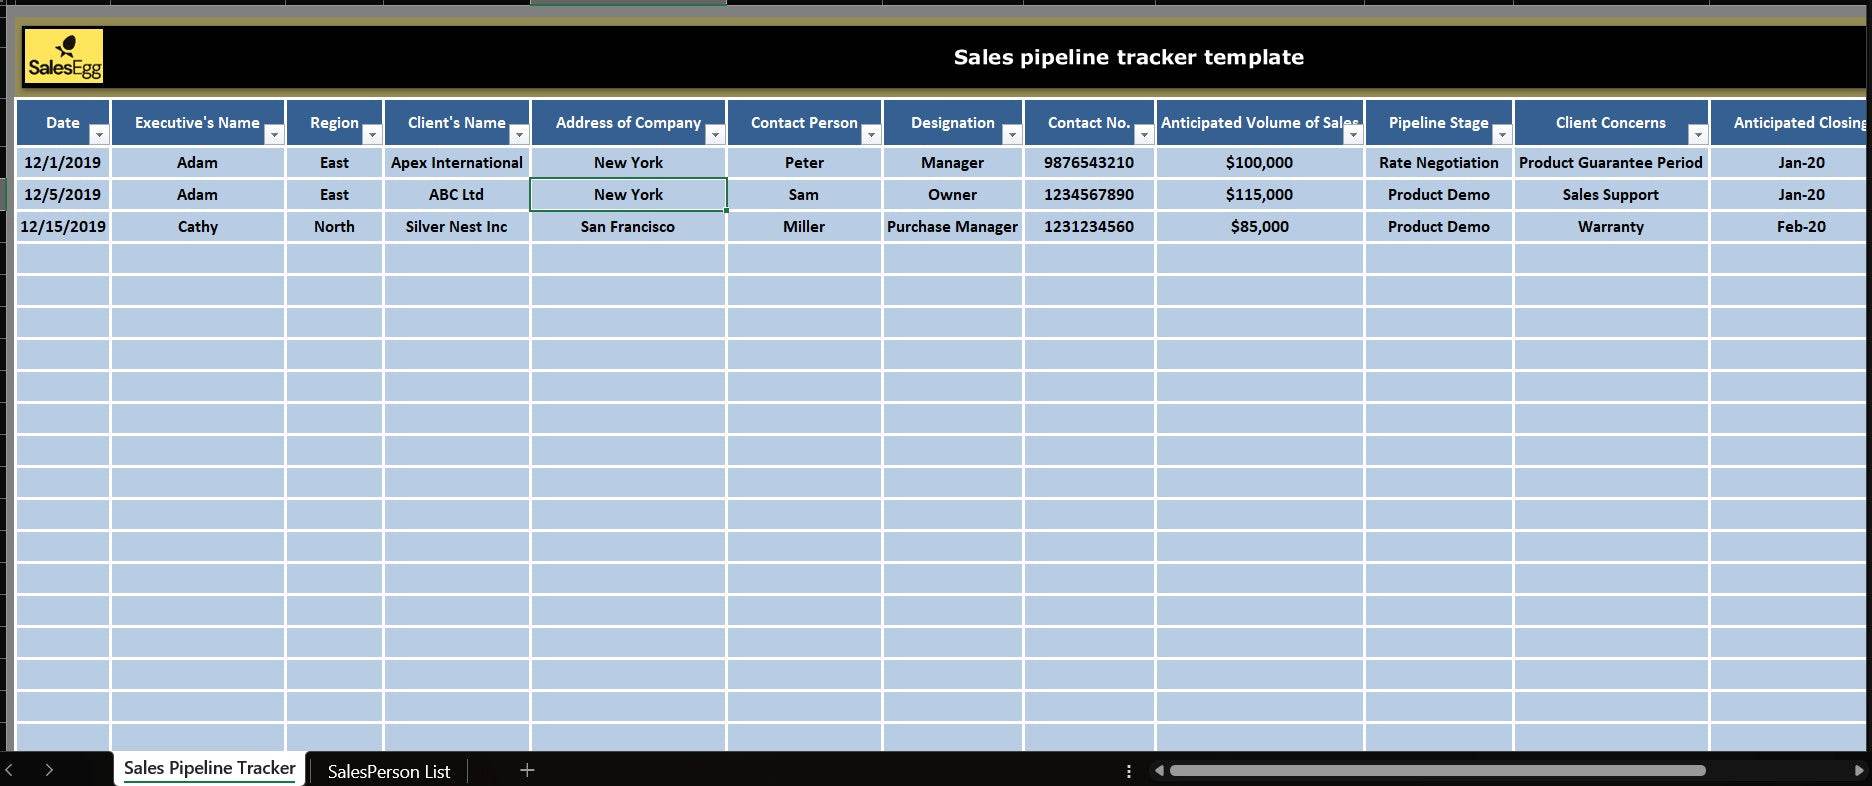This screenshot has height=786, width=1872.
Task: Click horizontal scrollbar right arrow
Action: tap(1858, 771)
